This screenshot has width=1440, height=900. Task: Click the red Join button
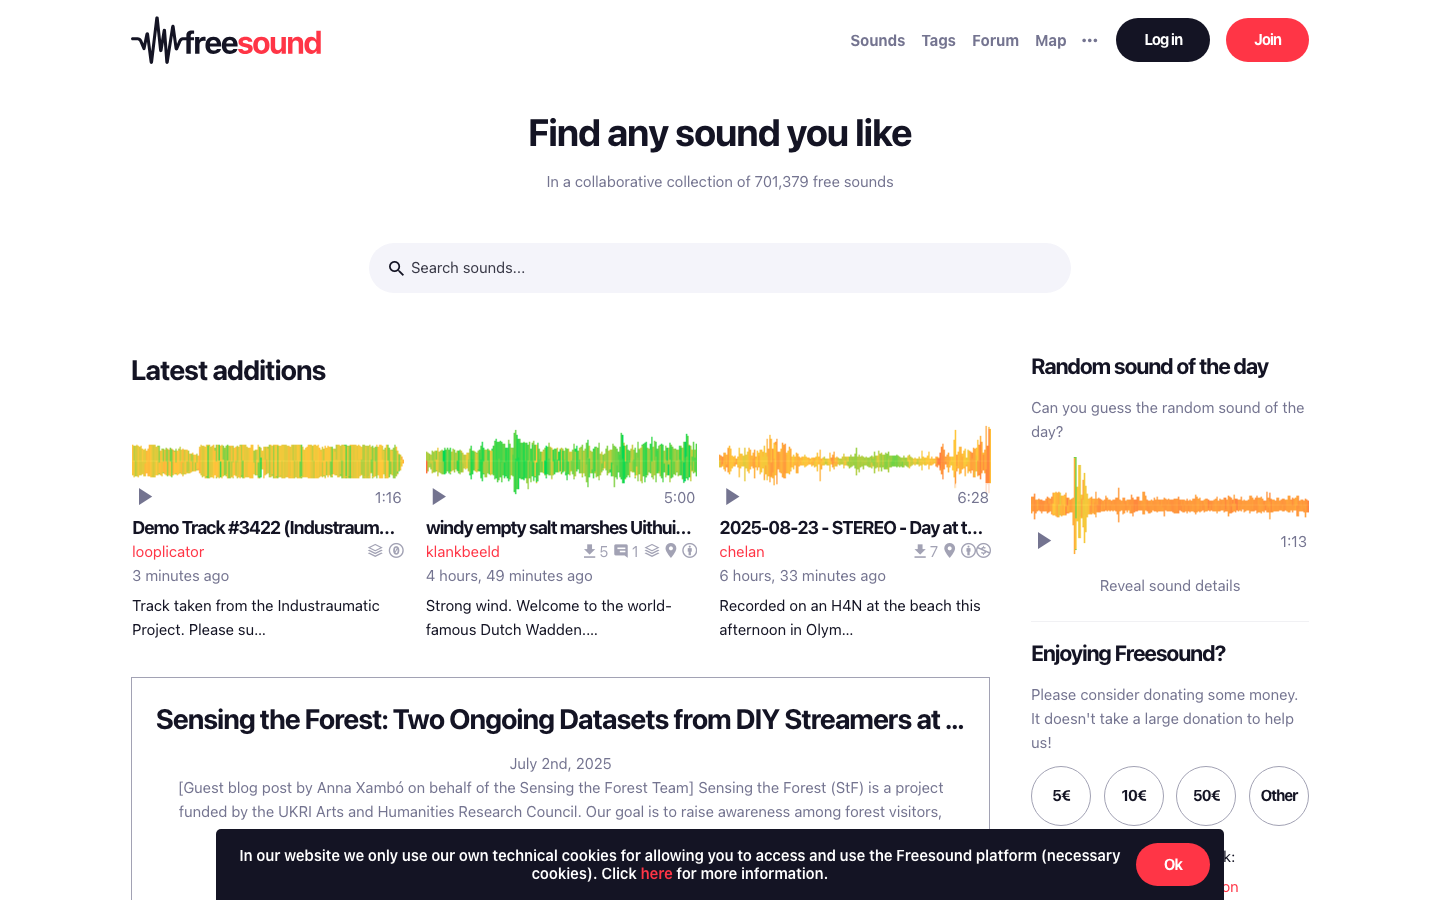click(1267, 40)
